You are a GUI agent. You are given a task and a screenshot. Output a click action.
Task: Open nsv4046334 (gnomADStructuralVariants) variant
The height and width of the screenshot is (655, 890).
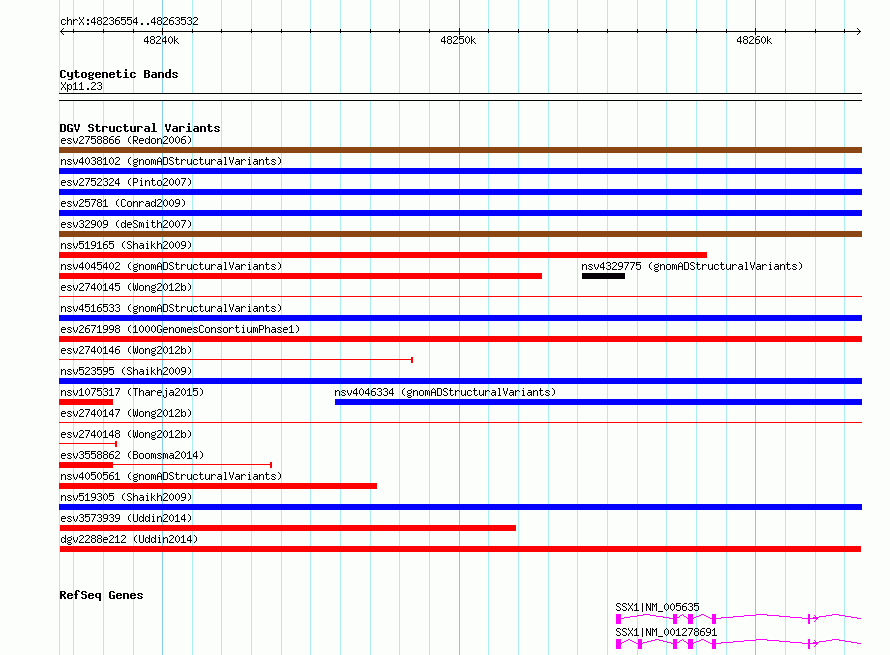click(x=445, y=392)
